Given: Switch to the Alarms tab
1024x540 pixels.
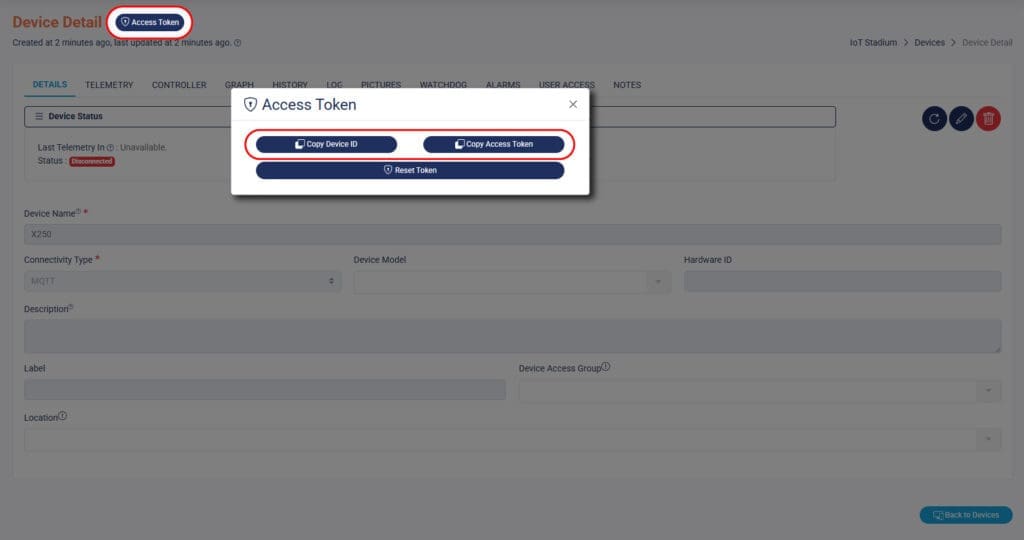Looking at the screenshot, I should coord(503,85).
